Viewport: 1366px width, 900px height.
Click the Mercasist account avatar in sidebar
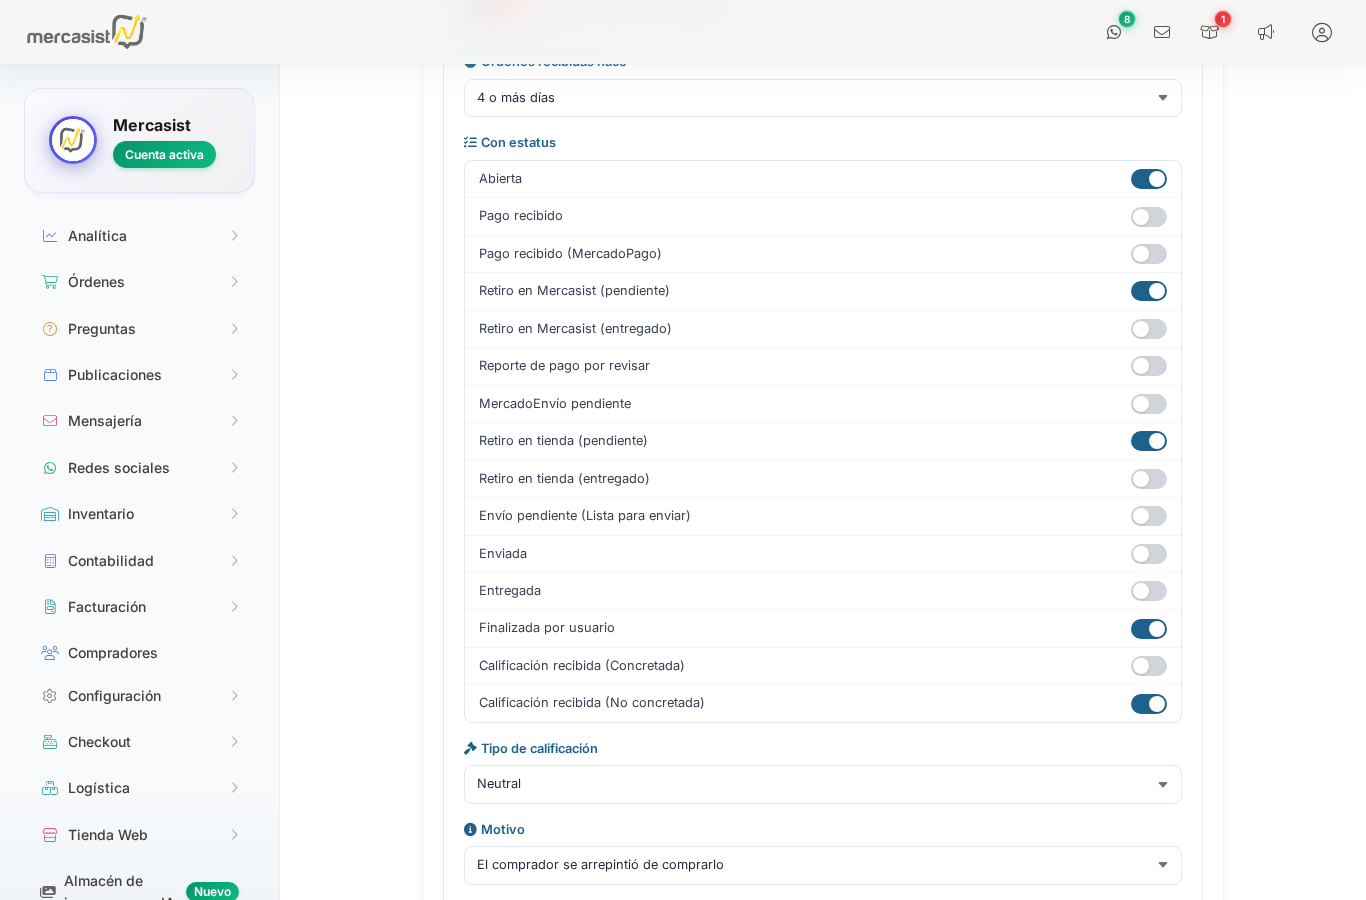coord(73,140)
